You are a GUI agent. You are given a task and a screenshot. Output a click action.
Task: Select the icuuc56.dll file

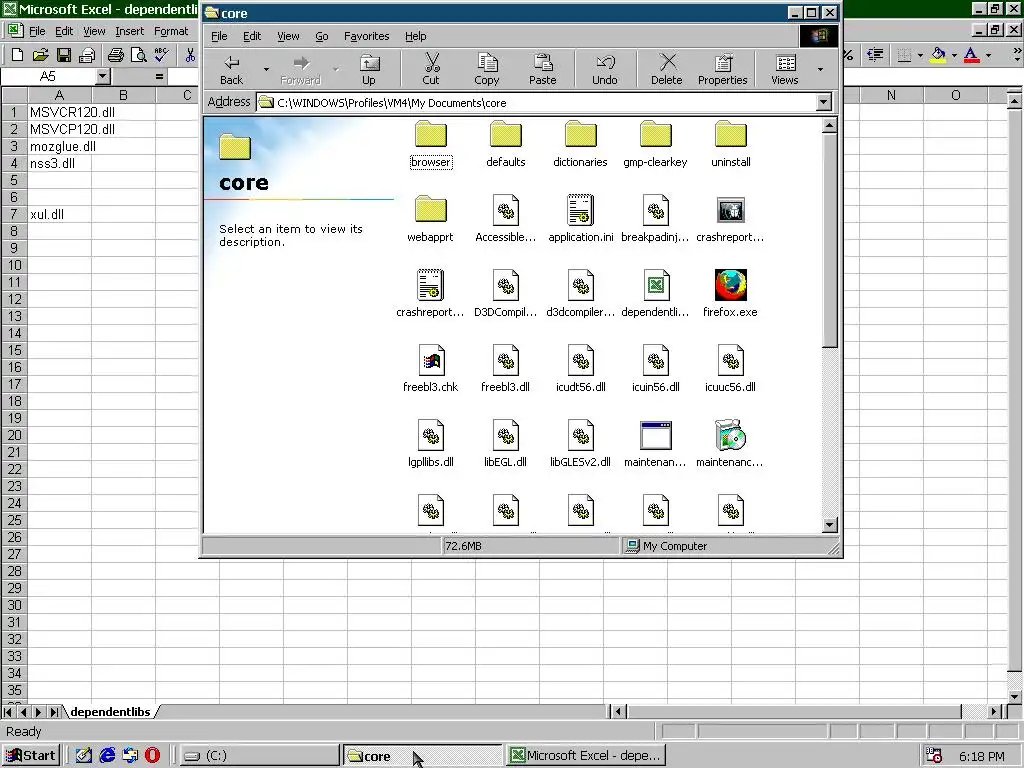[x=730, y=370]
